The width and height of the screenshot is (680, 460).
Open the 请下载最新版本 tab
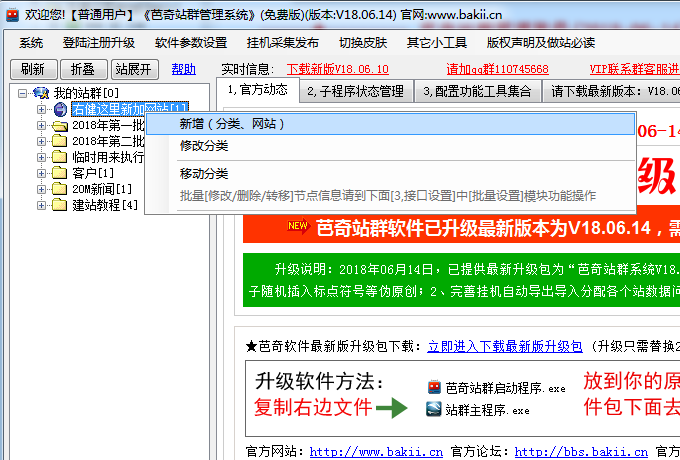point(611,91)
